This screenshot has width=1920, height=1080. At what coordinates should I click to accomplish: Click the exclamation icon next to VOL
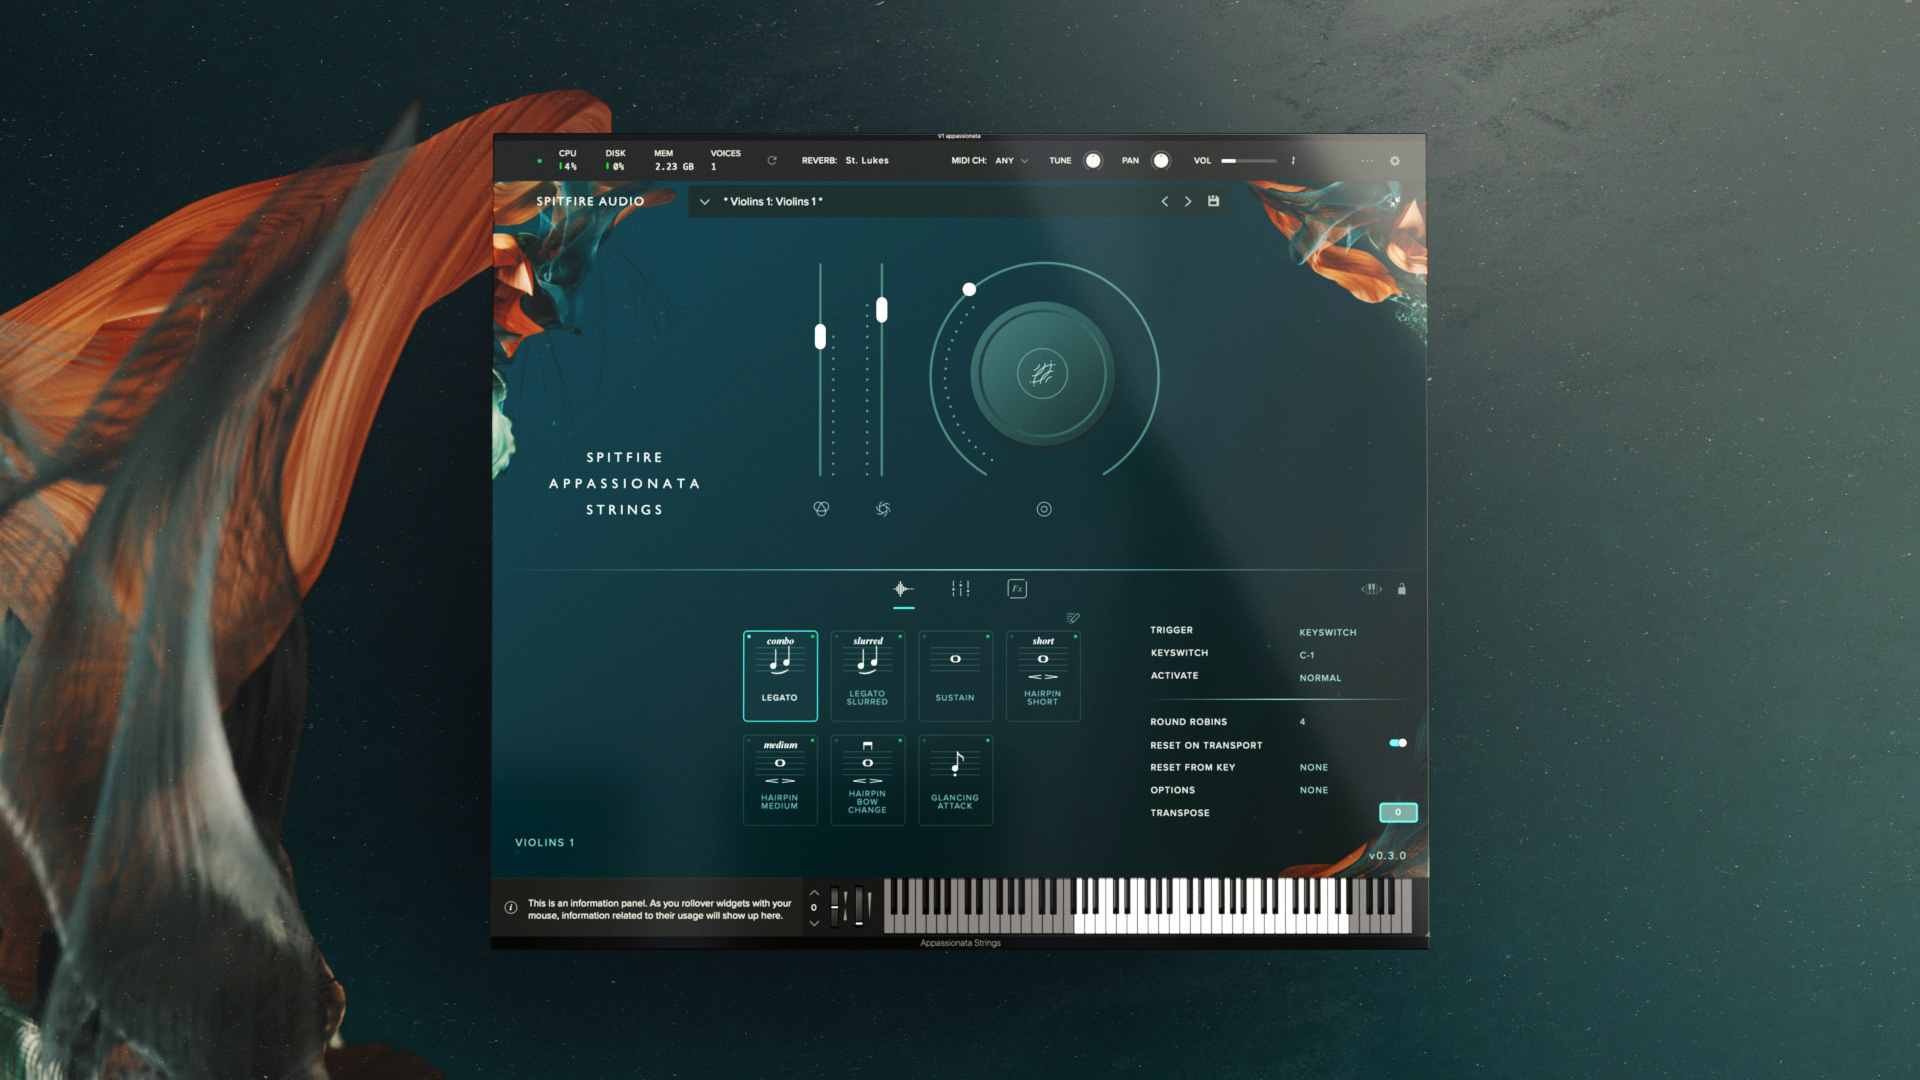click(x=1293, y=160)
